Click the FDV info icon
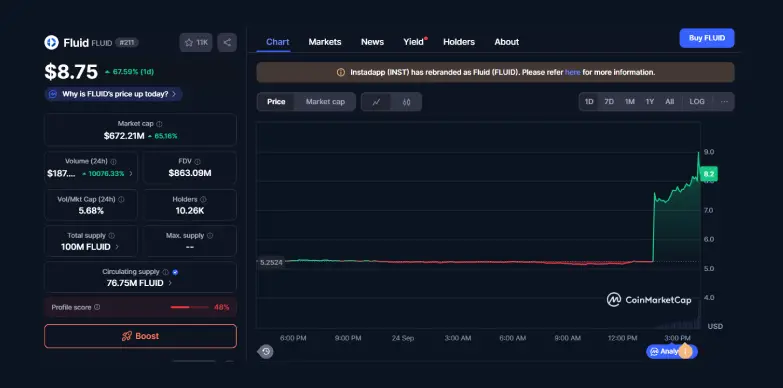 tap(198, 162)
